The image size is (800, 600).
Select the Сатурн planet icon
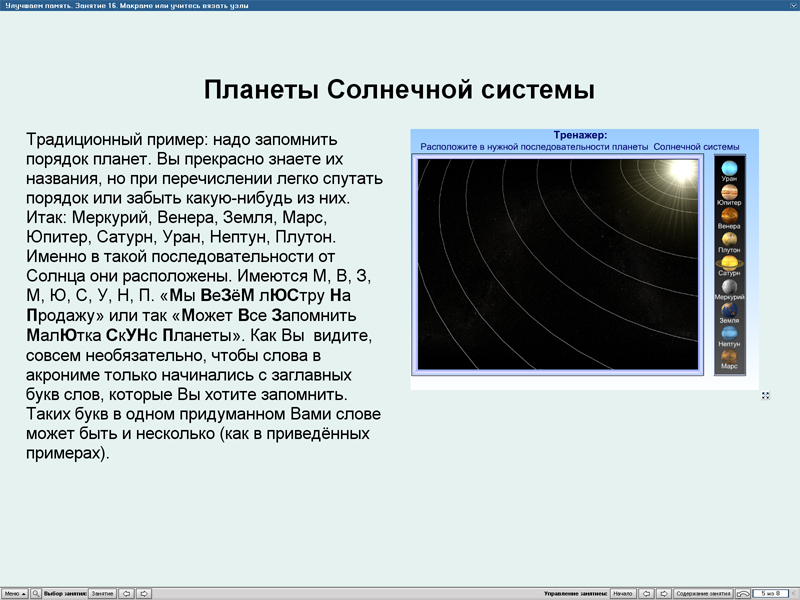click(x=728, y=263)
